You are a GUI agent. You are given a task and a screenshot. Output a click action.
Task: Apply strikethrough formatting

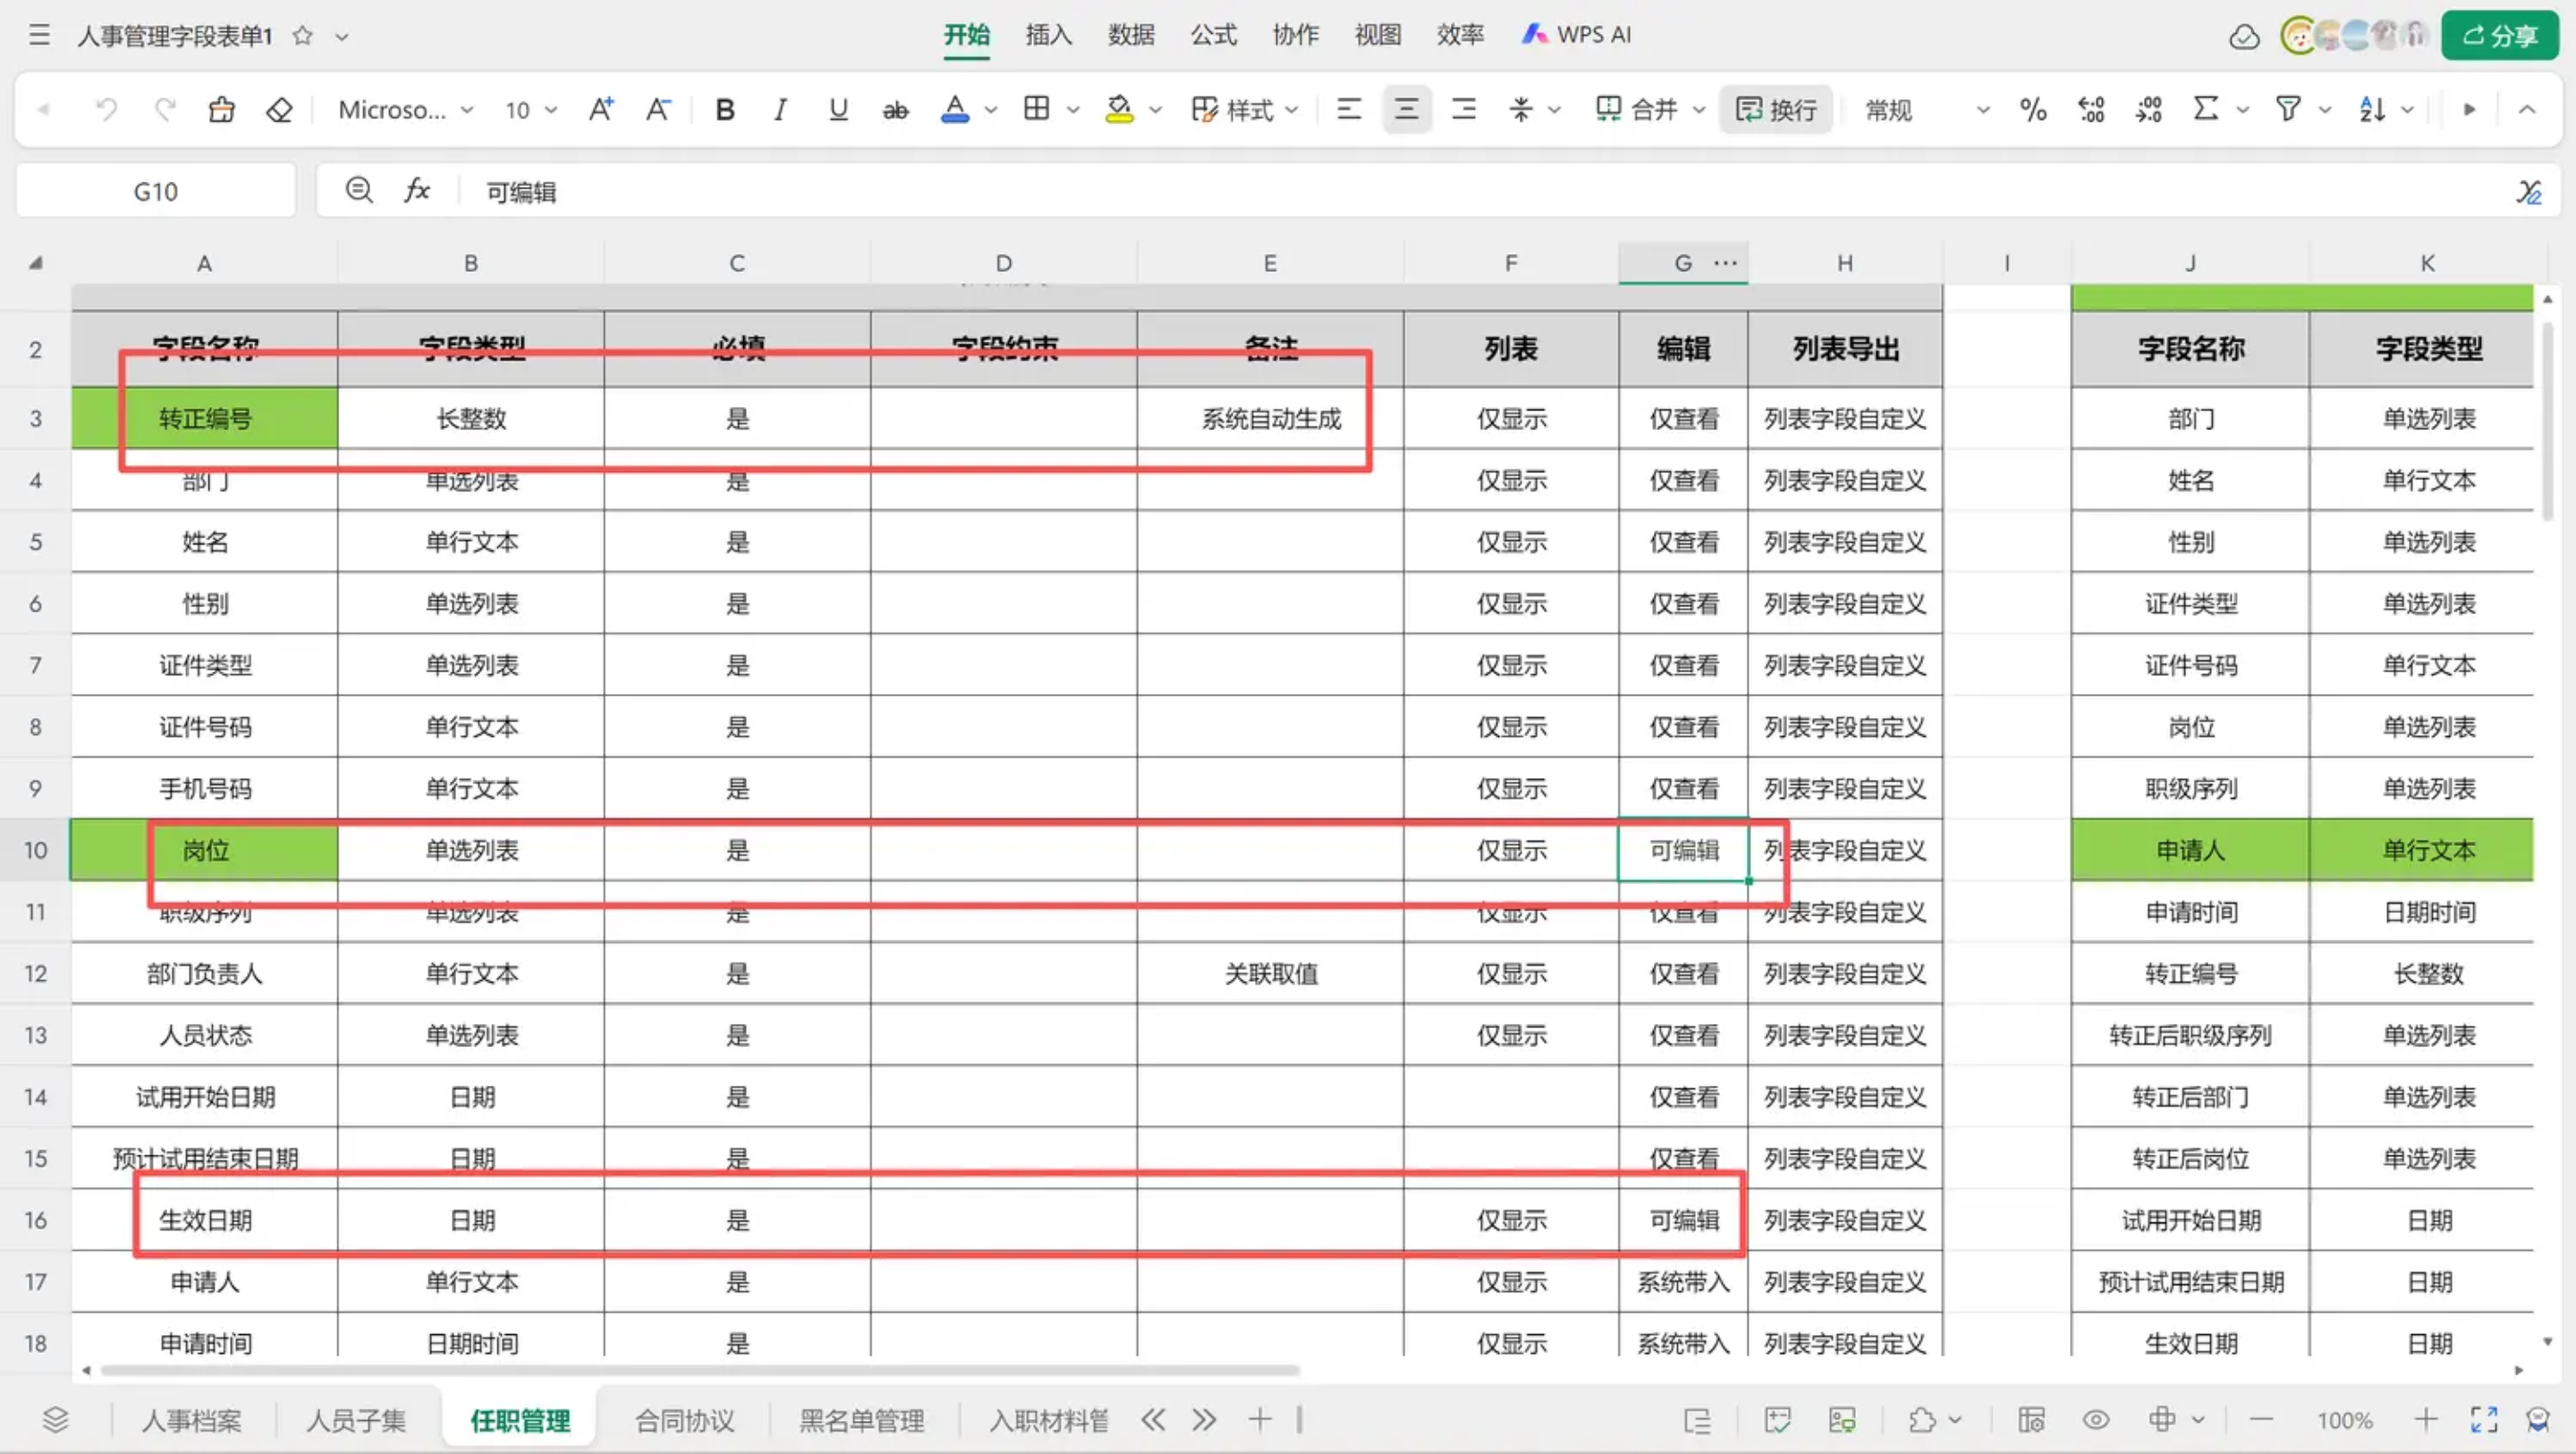click(895, 110)
